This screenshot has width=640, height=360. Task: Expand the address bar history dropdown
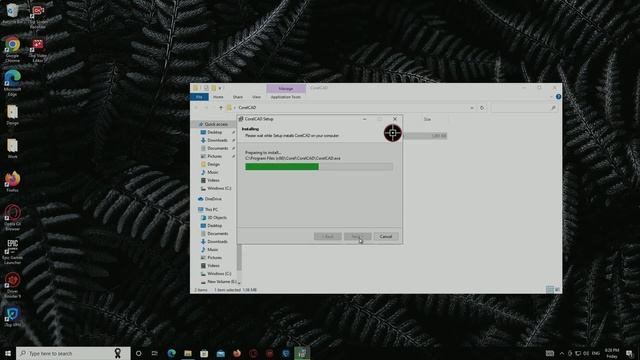[x=472, y=108]
